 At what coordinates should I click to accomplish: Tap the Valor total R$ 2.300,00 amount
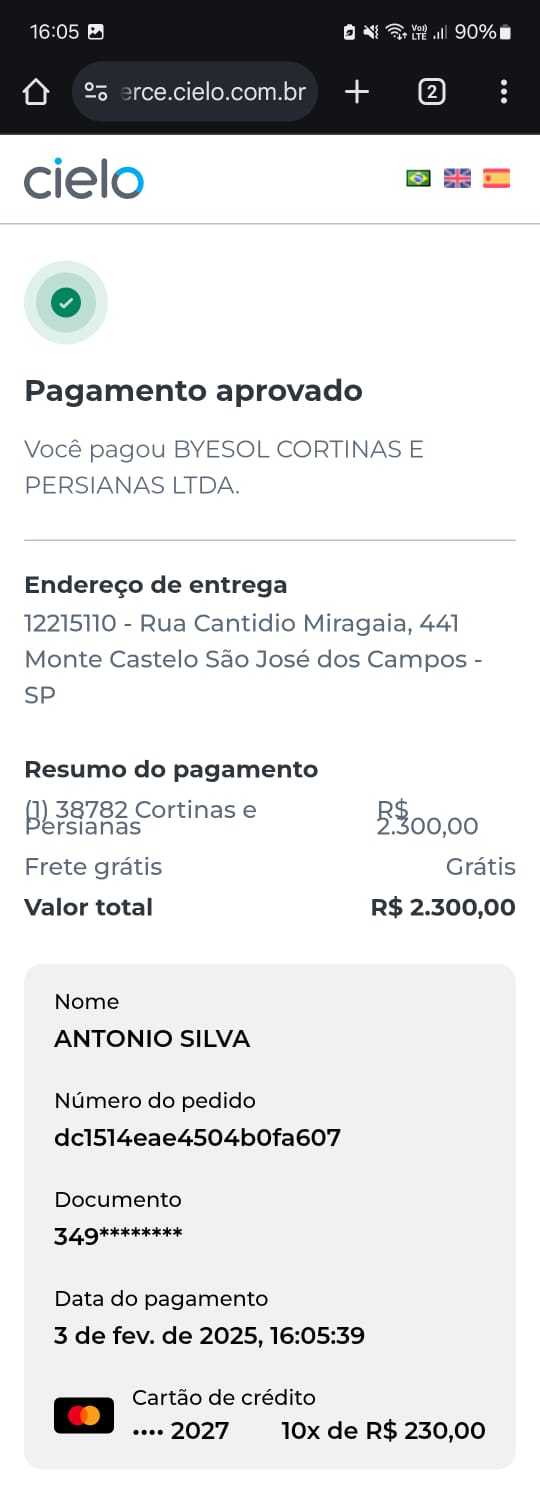(443, 907)
